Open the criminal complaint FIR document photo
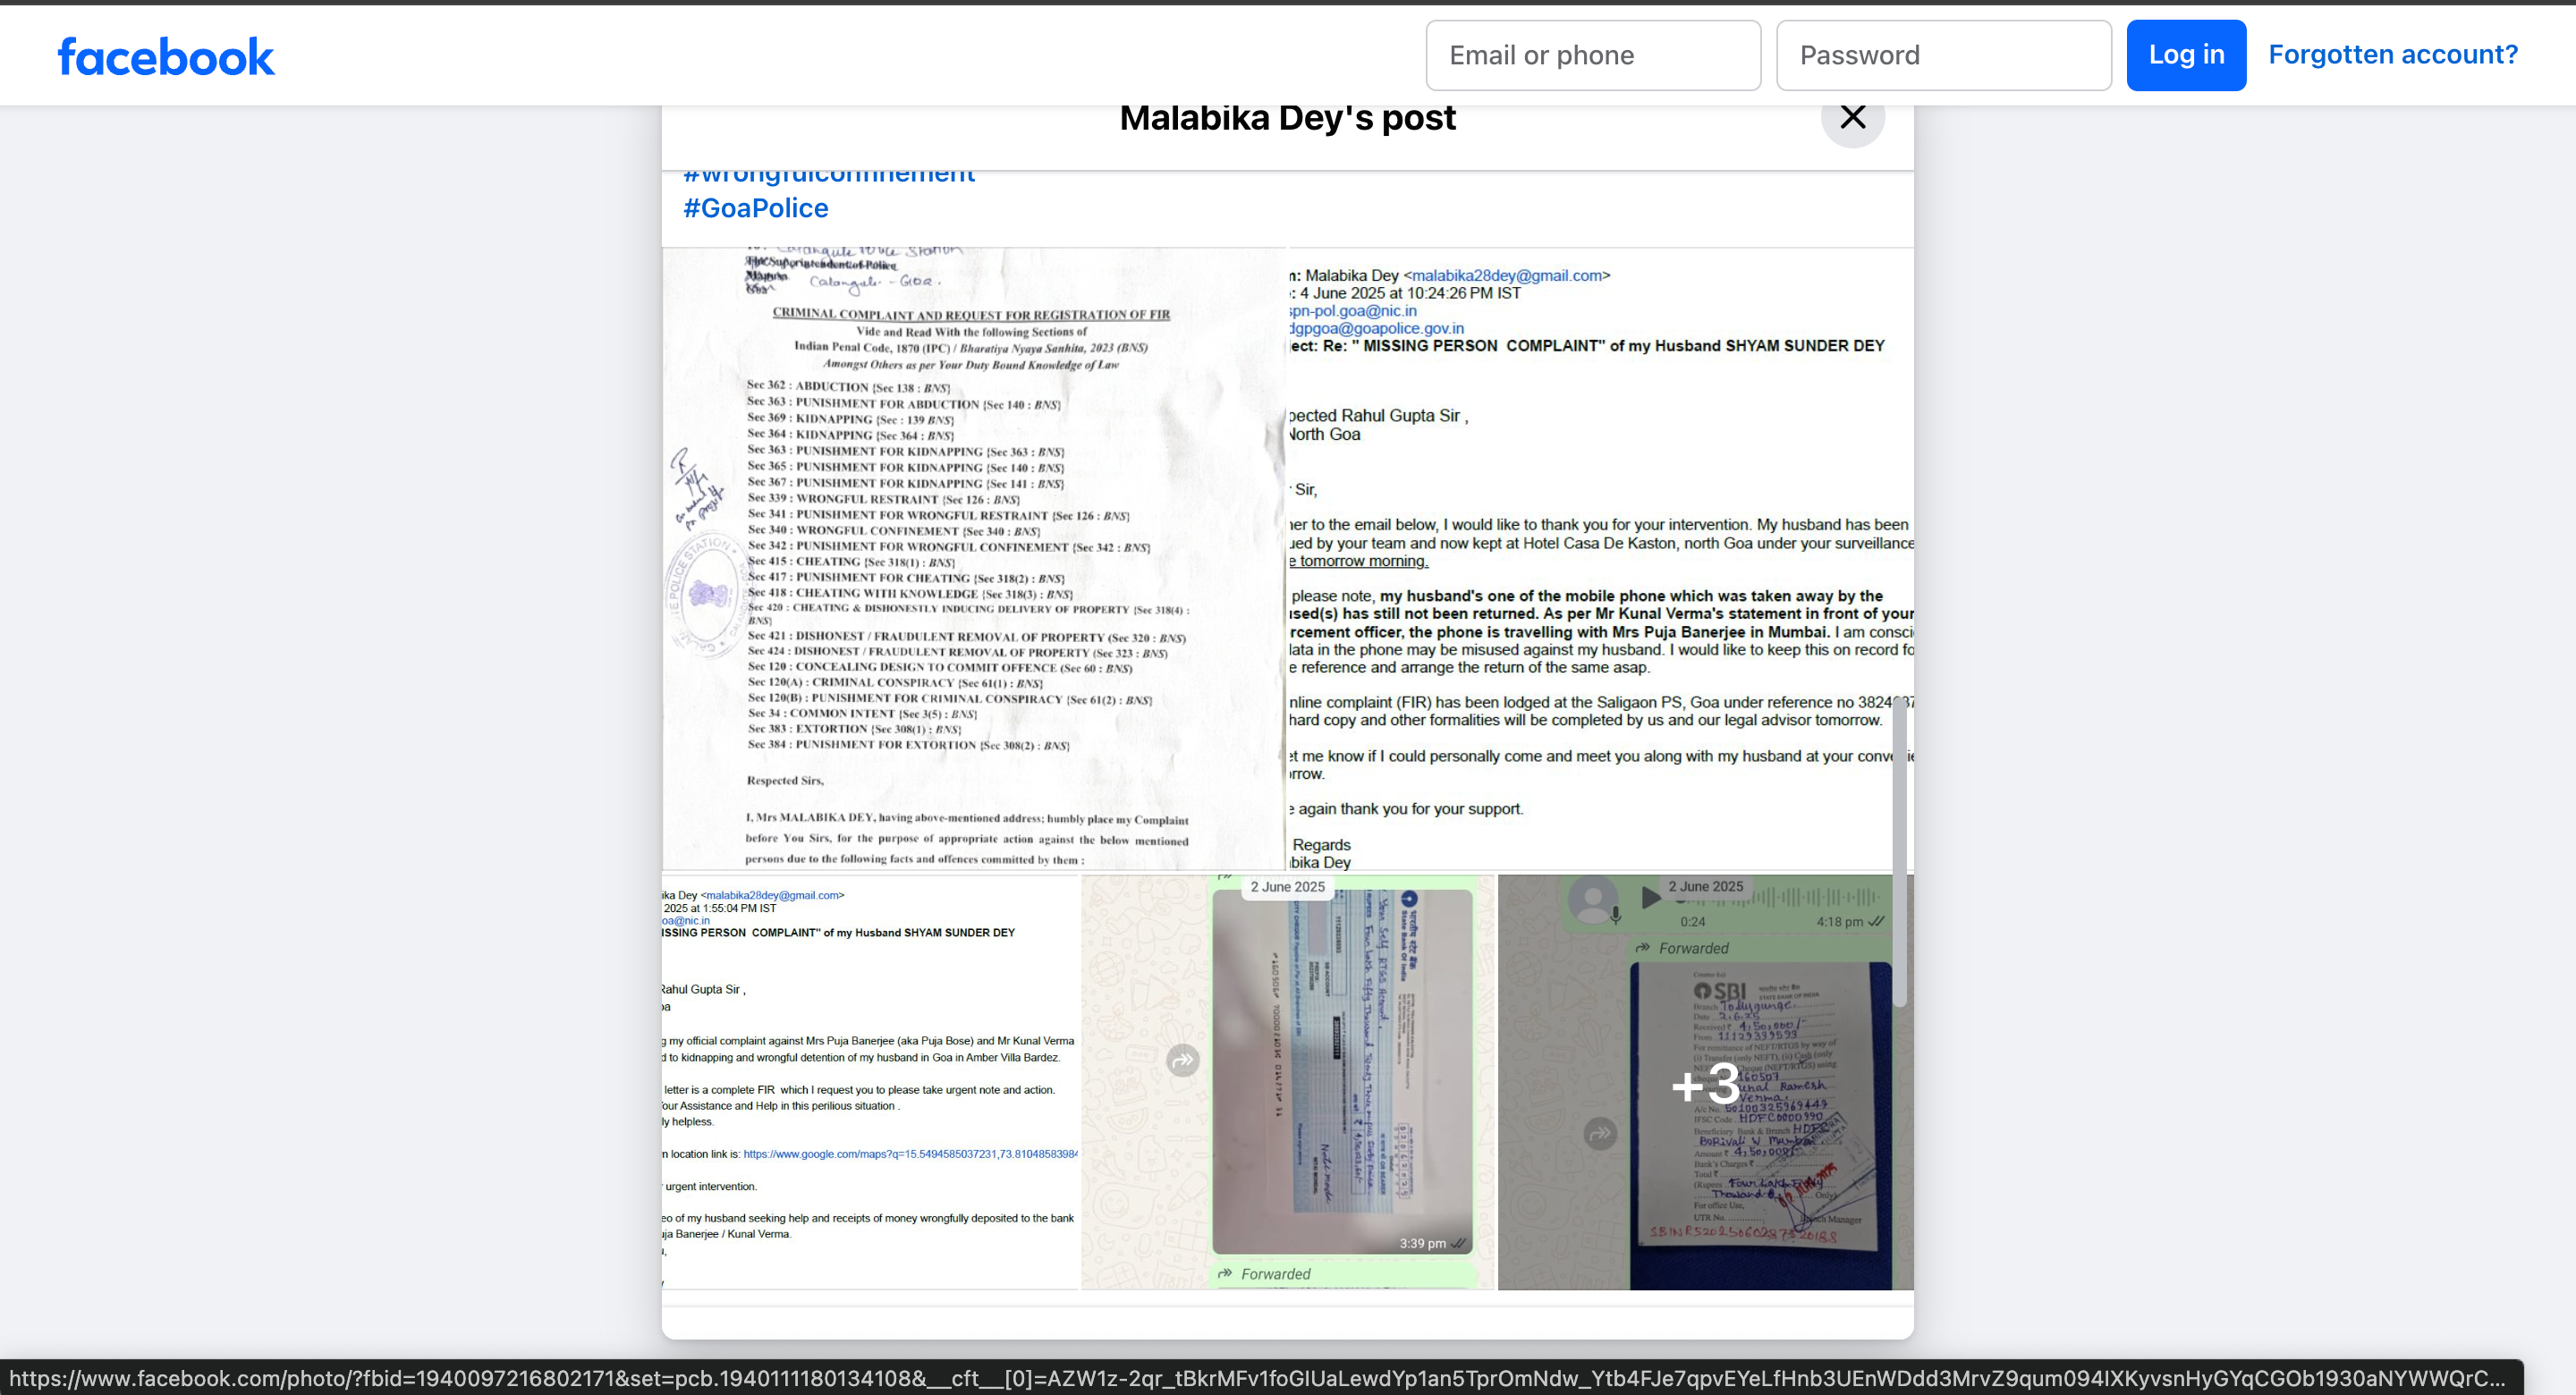 click(973, 559)
